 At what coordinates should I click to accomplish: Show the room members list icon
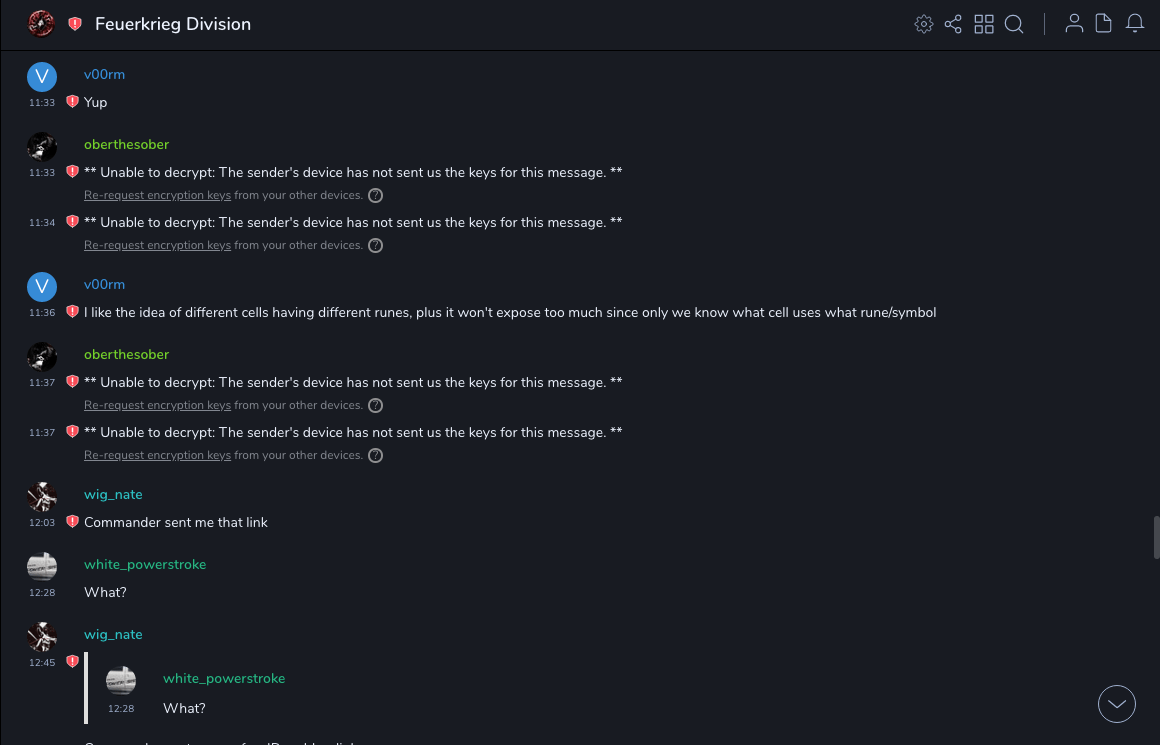pos(1074,24)
